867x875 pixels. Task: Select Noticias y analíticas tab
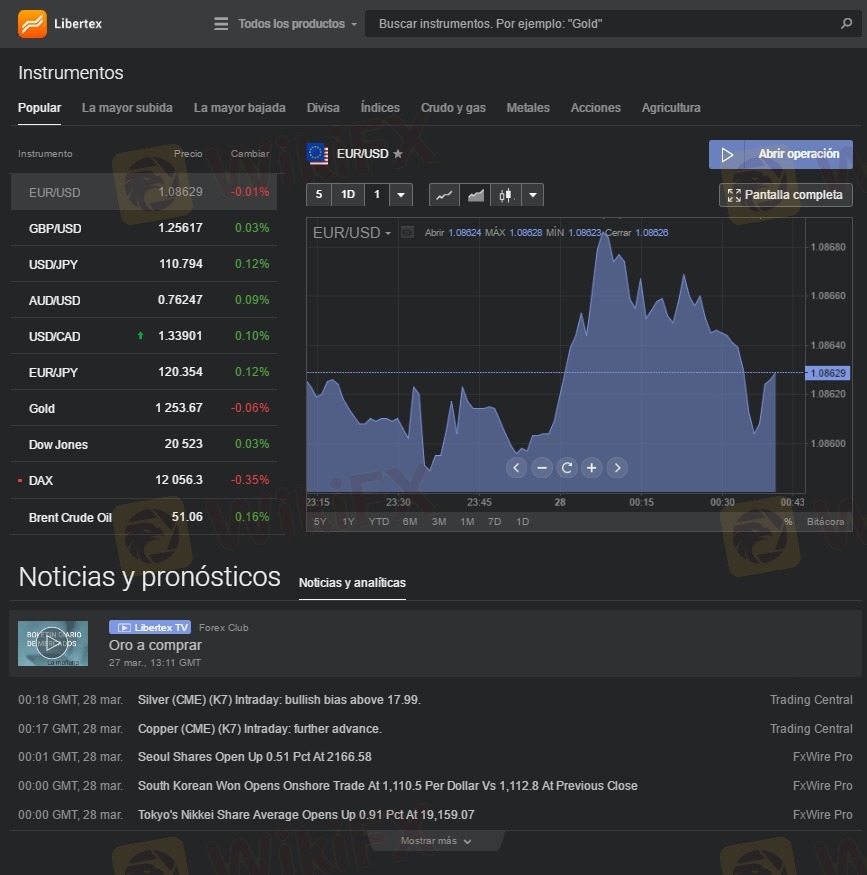tap(352, 583)
